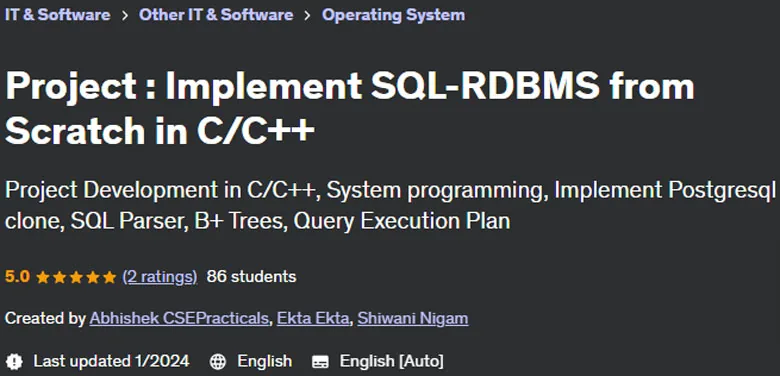Click the breadcrumb chevron before Operating System
The width and height of the screenshot is (780, 376).
pos(307,15)
